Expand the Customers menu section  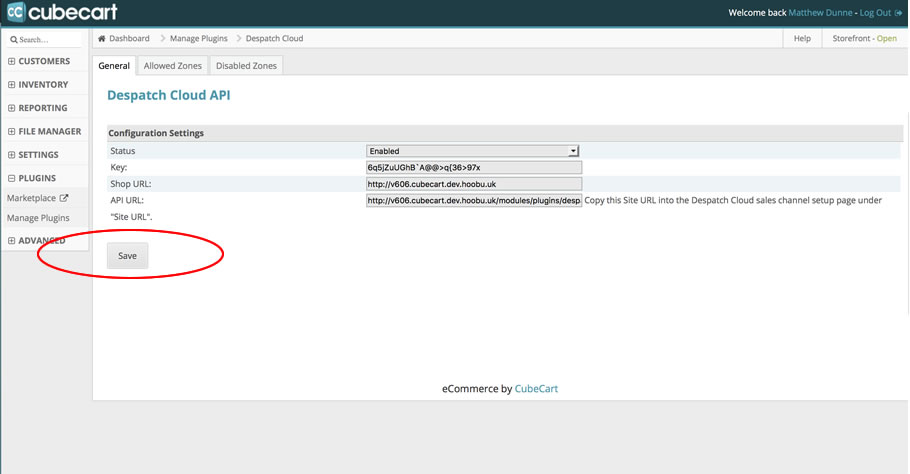[x=11, y=61]
